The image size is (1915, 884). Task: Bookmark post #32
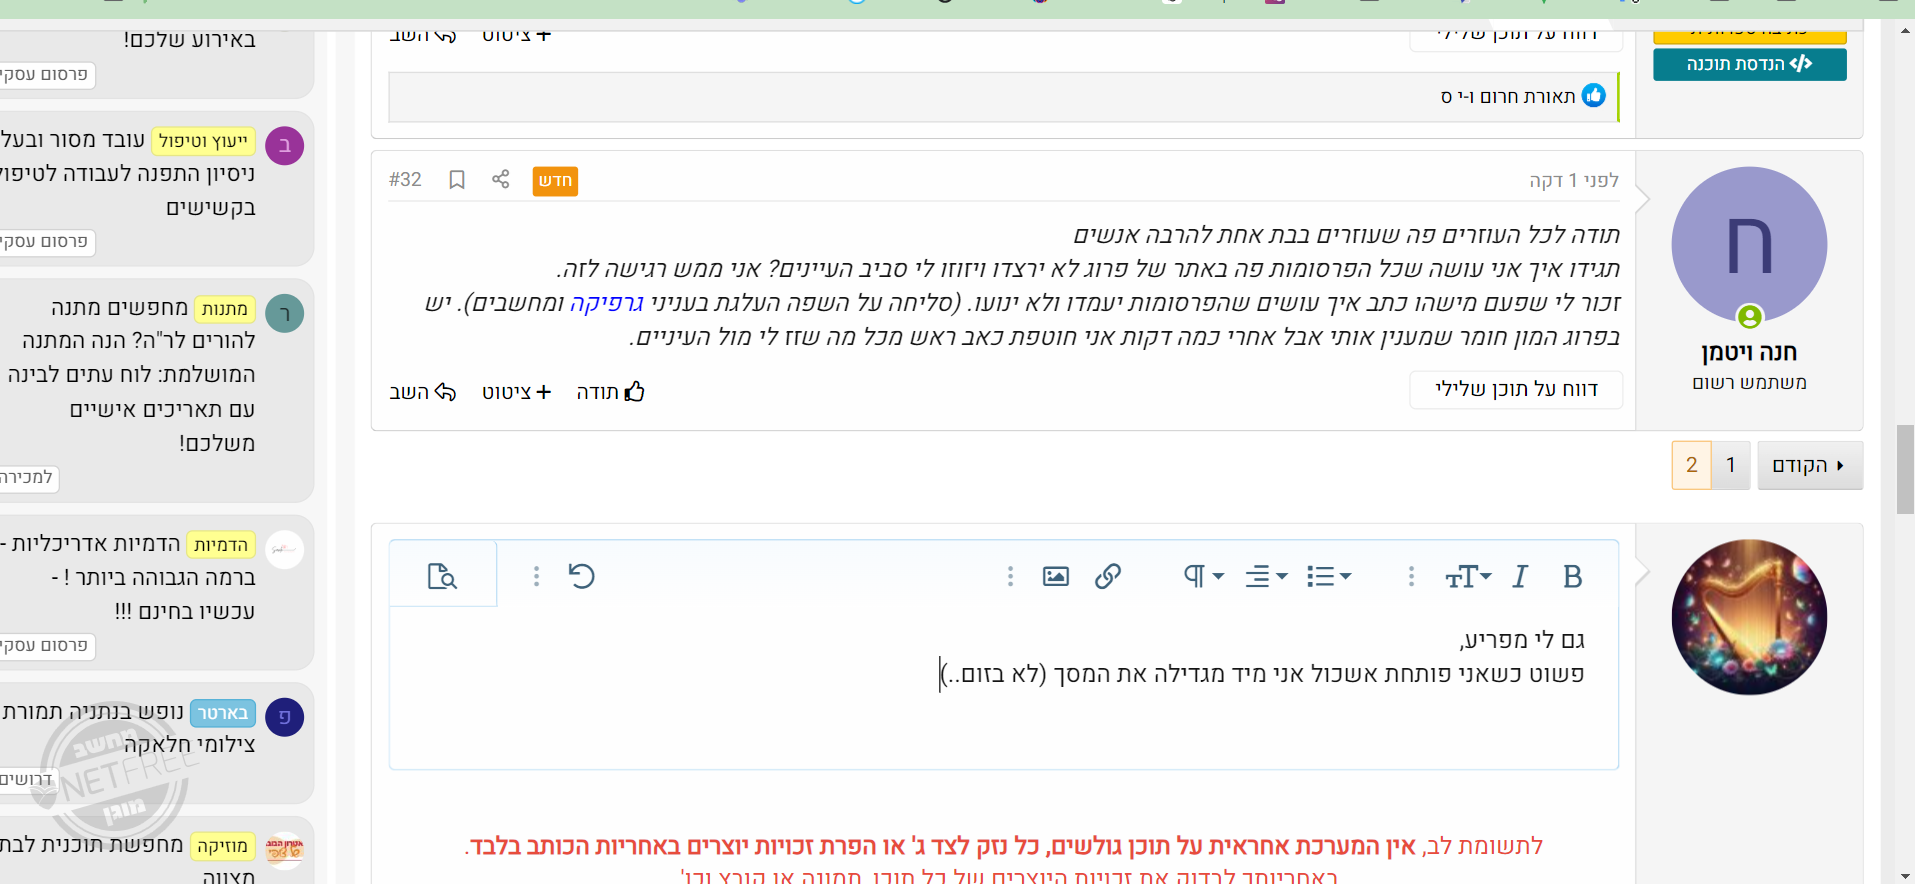(457, 180)
